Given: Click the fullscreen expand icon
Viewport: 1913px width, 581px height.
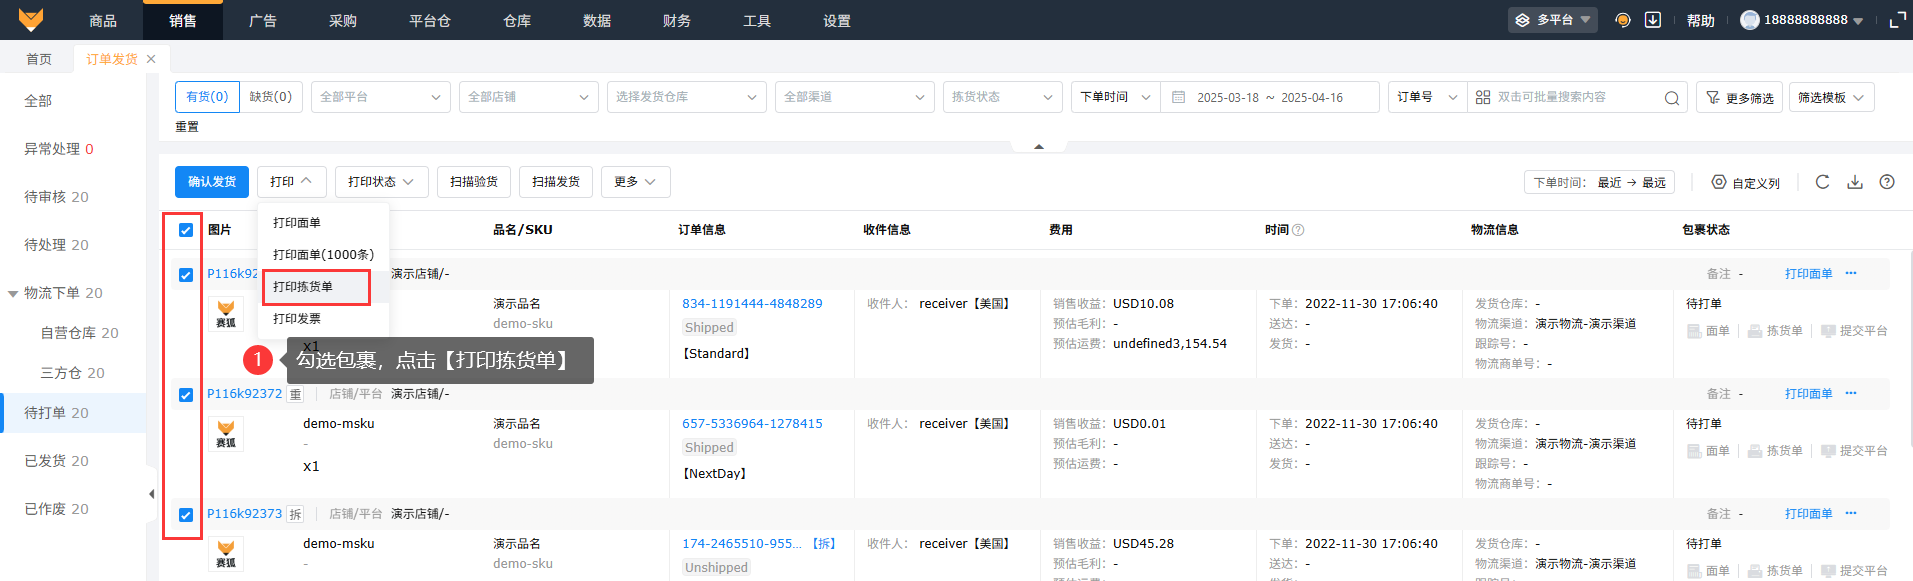Looking at the screenshot, I should 1897,20.
